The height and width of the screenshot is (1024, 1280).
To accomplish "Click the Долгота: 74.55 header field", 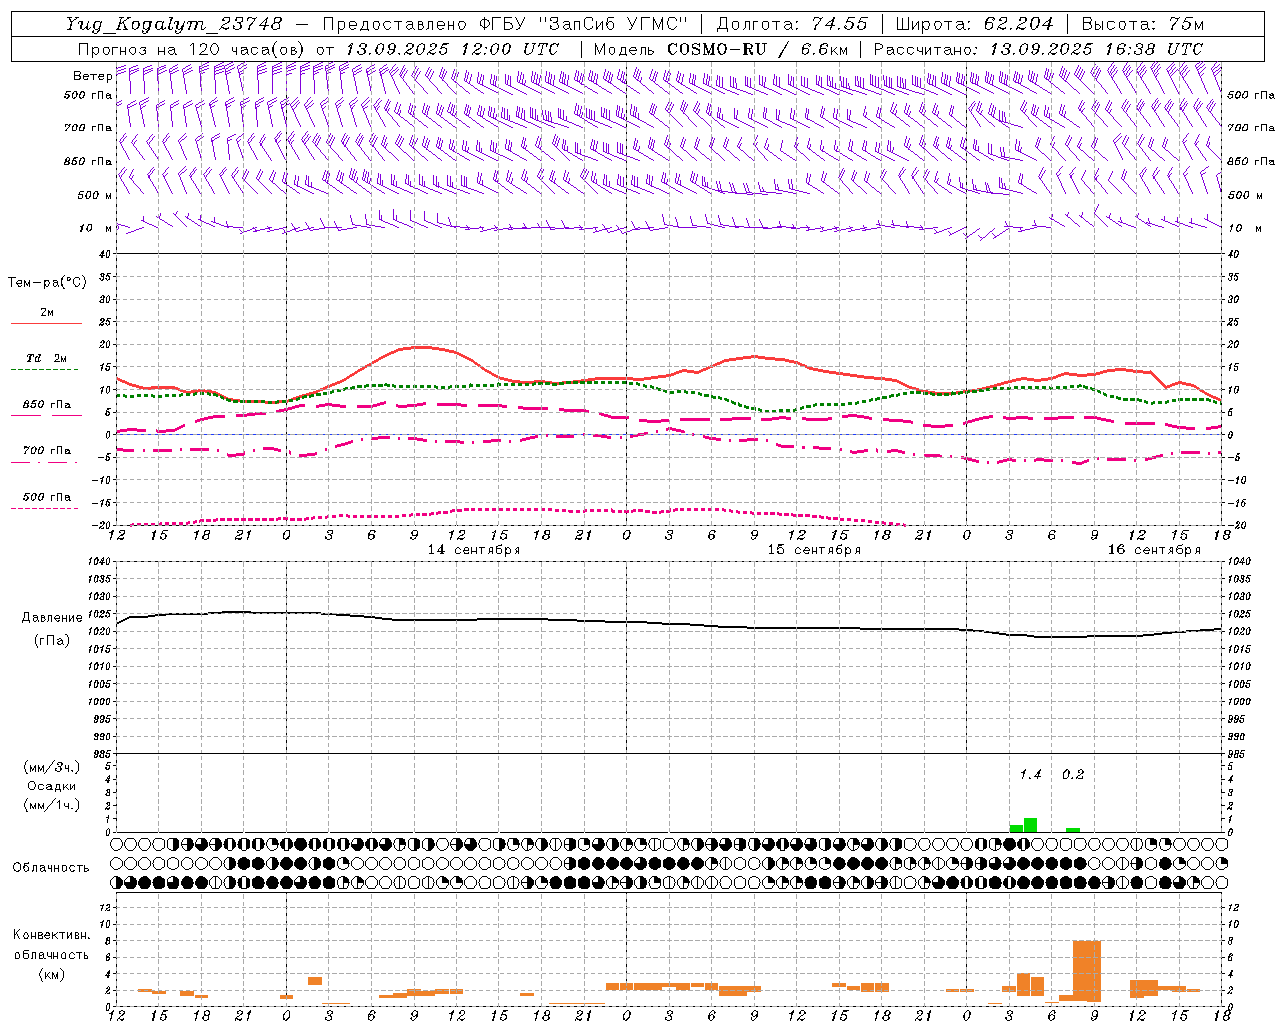I will (x=792, y=24).
